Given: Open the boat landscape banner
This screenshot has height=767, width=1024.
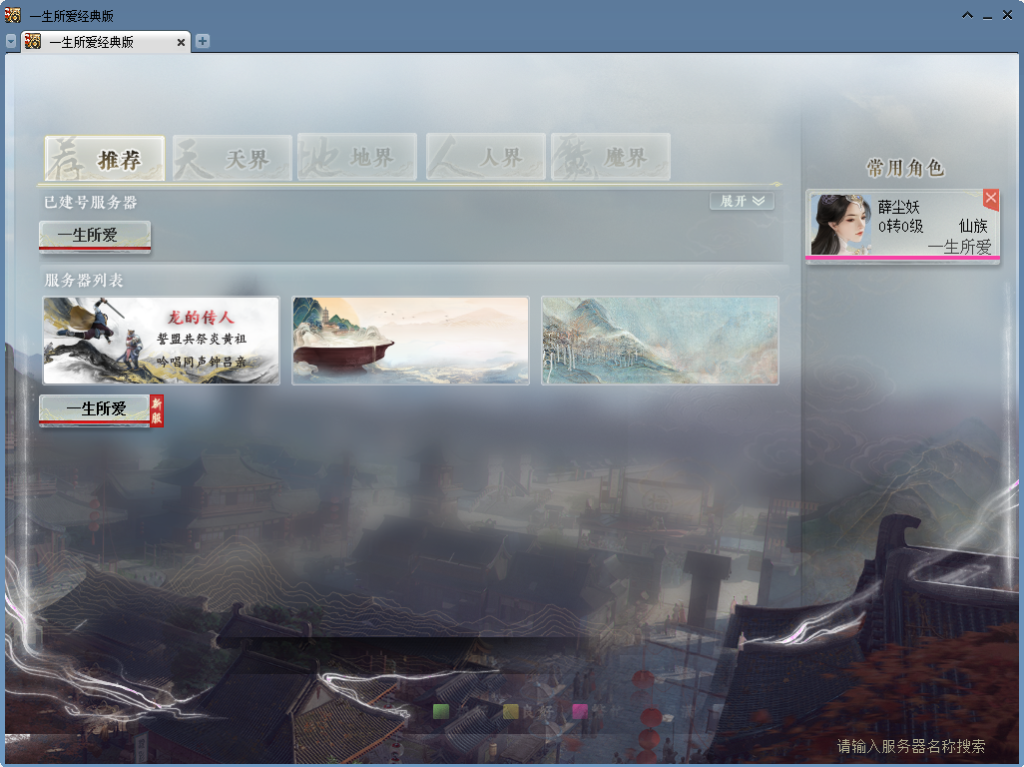Looking at the screenshot, I should click(x=410, y=340).
